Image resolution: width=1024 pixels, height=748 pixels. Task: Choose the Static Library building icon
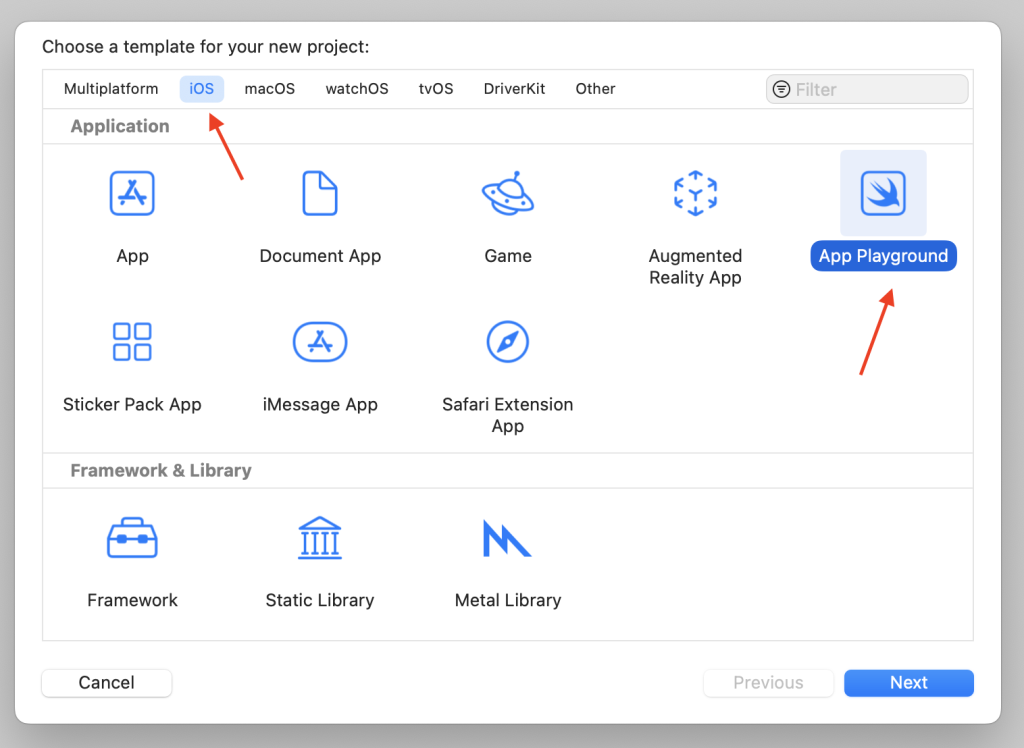click(x=320, y=538)
